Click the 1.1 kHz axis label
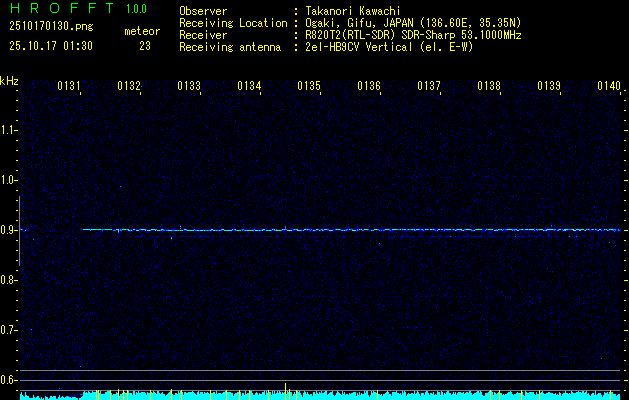The width and height of the screenshot is (629, 400). pos(8,130)
